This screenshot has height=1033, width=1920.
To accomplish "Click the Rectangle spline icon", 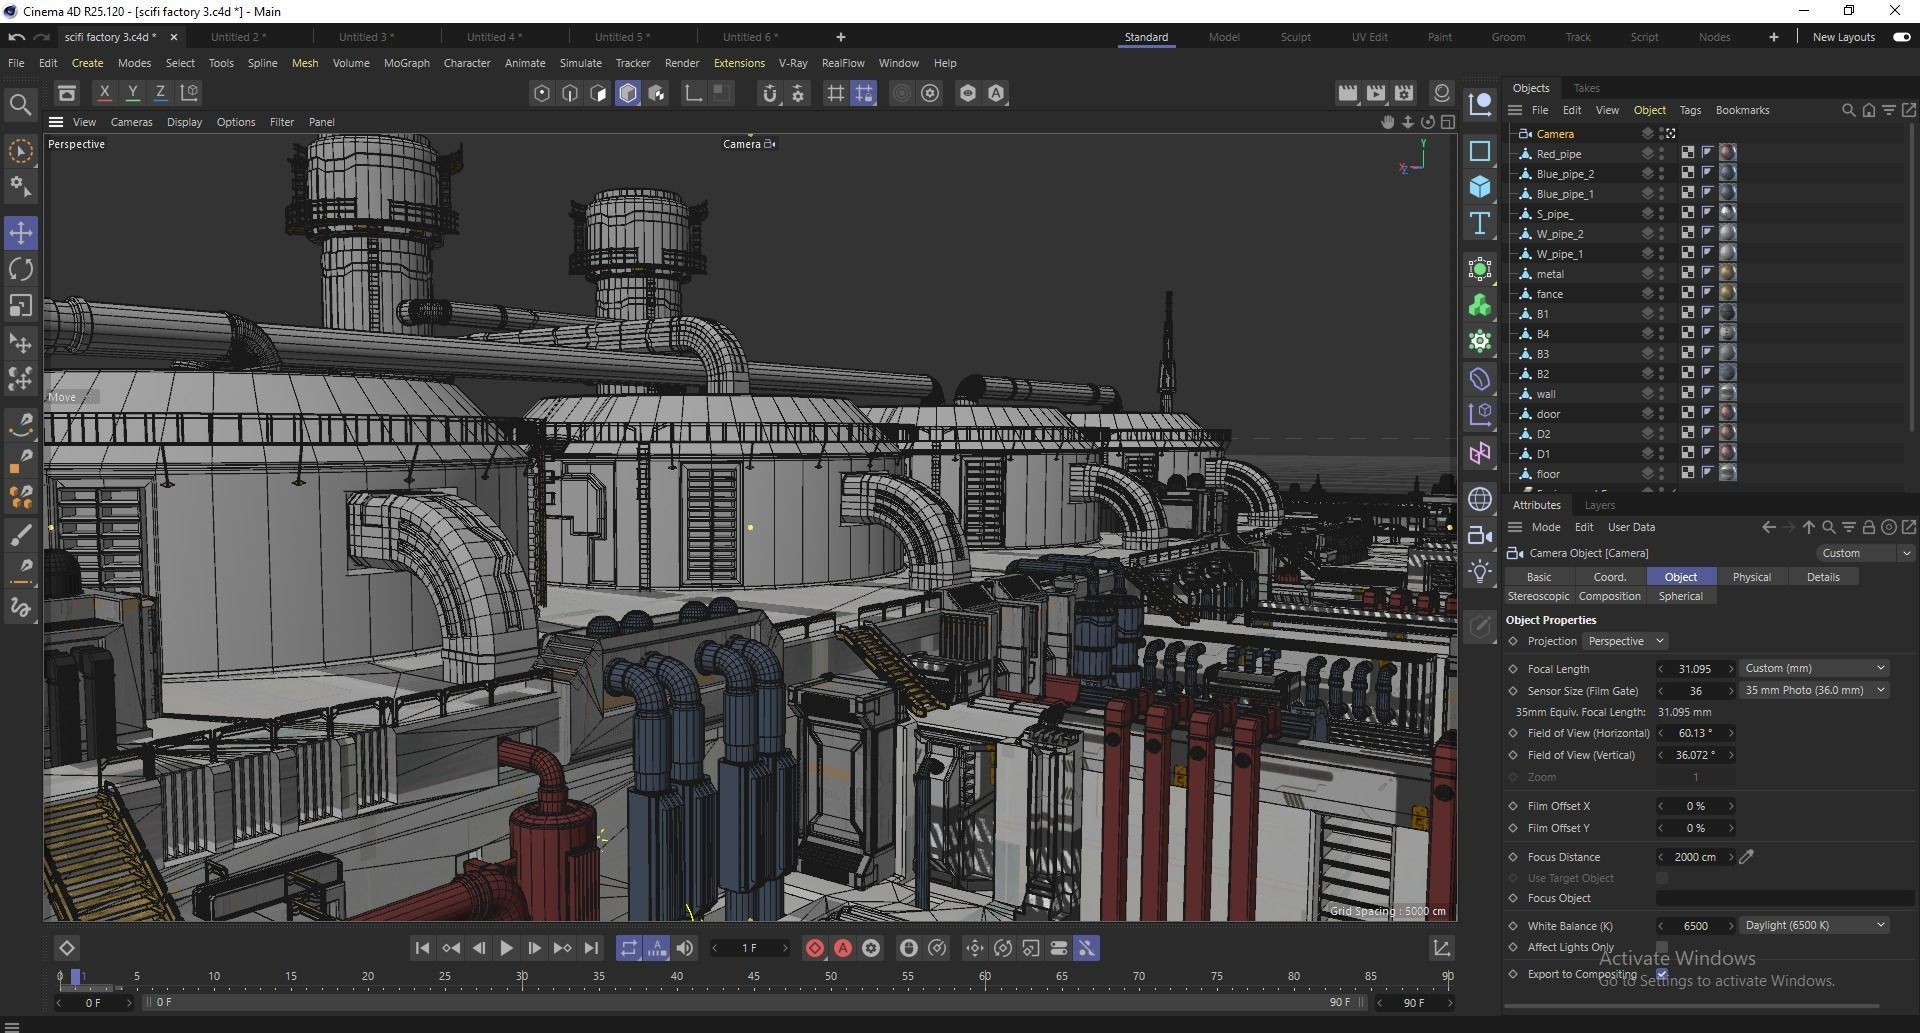I will pos(1480,151).
